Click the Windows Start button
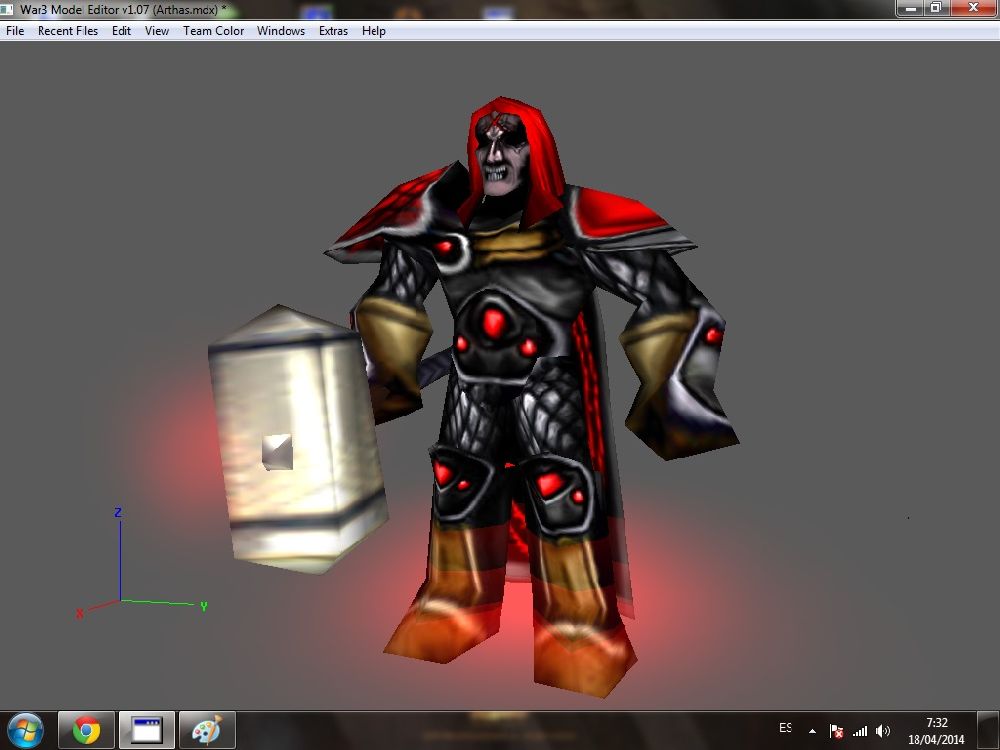This screenshot has height=750, width=1000. pyautogui.click(x=25, y=730)
